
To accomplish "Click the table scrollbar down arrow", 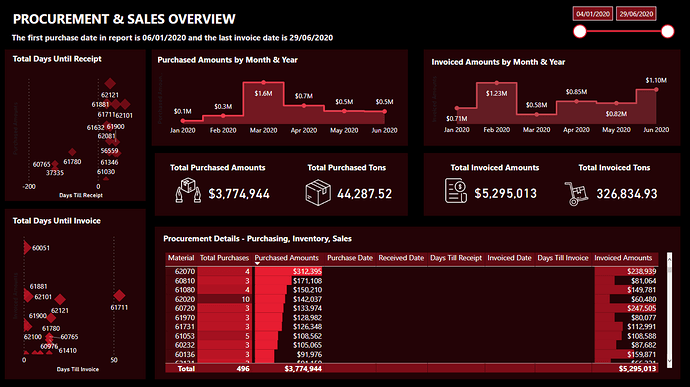I will click(x=669, y=361).
